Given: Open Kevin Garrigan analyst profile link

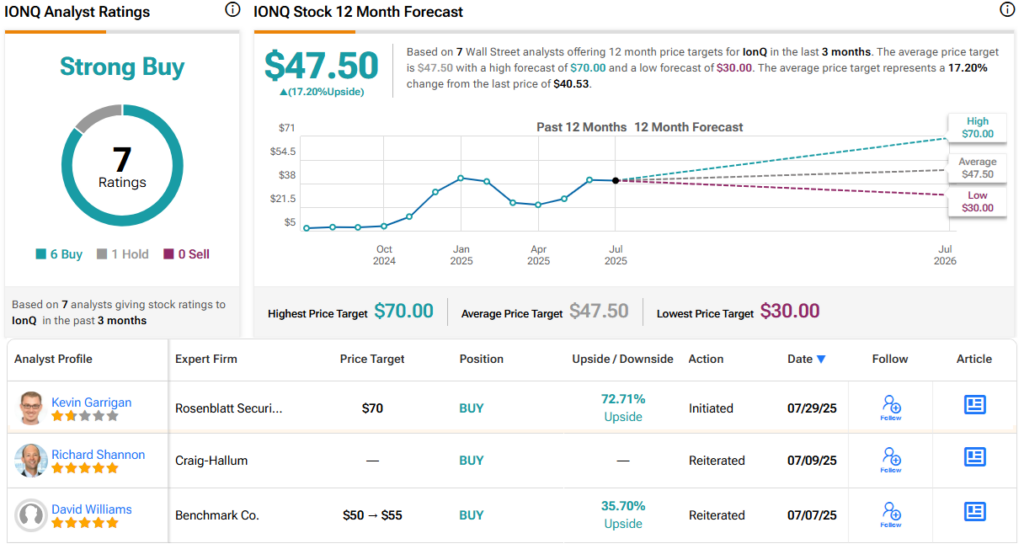Looking at the screenshot, I should click(x=91, y=402).
